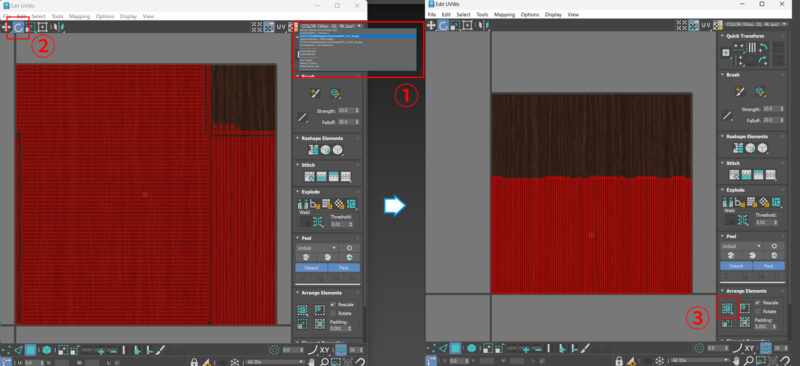Click XY falloff space button in right window
The width and height of the screenshot is (800, 366).
(x=749, y=348)
